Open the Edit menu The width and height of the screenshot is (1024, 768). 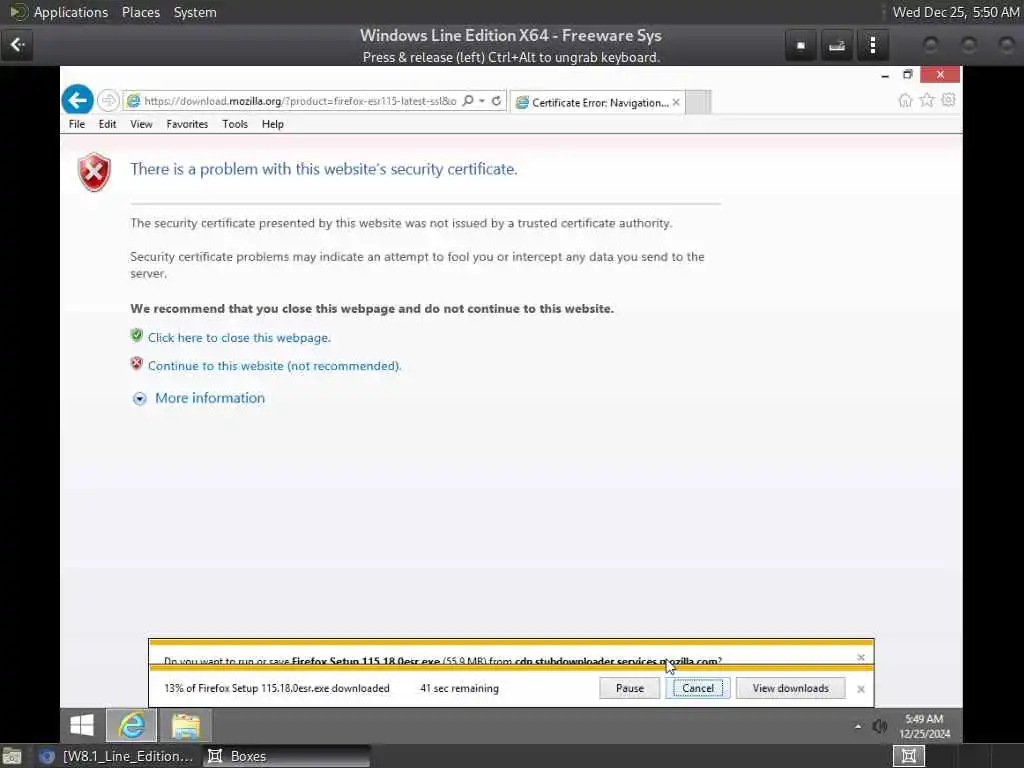(x=107, y=124)
